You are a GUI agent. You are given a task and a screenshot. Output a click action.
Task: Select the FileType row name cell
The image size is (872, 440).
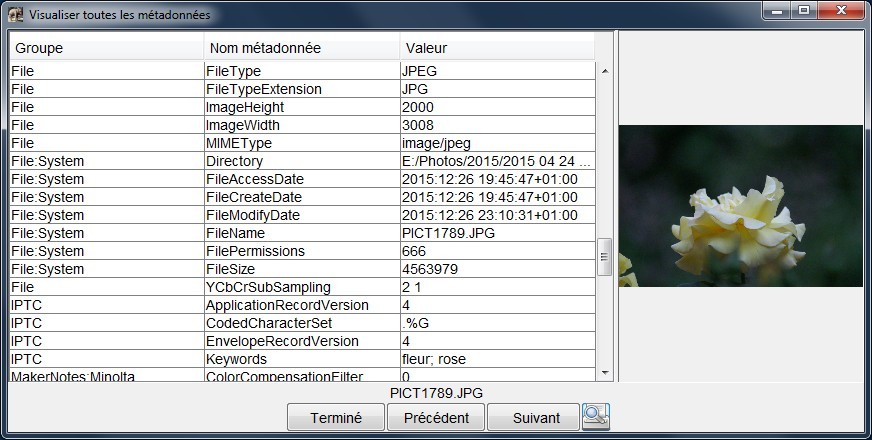click(302, 71)
